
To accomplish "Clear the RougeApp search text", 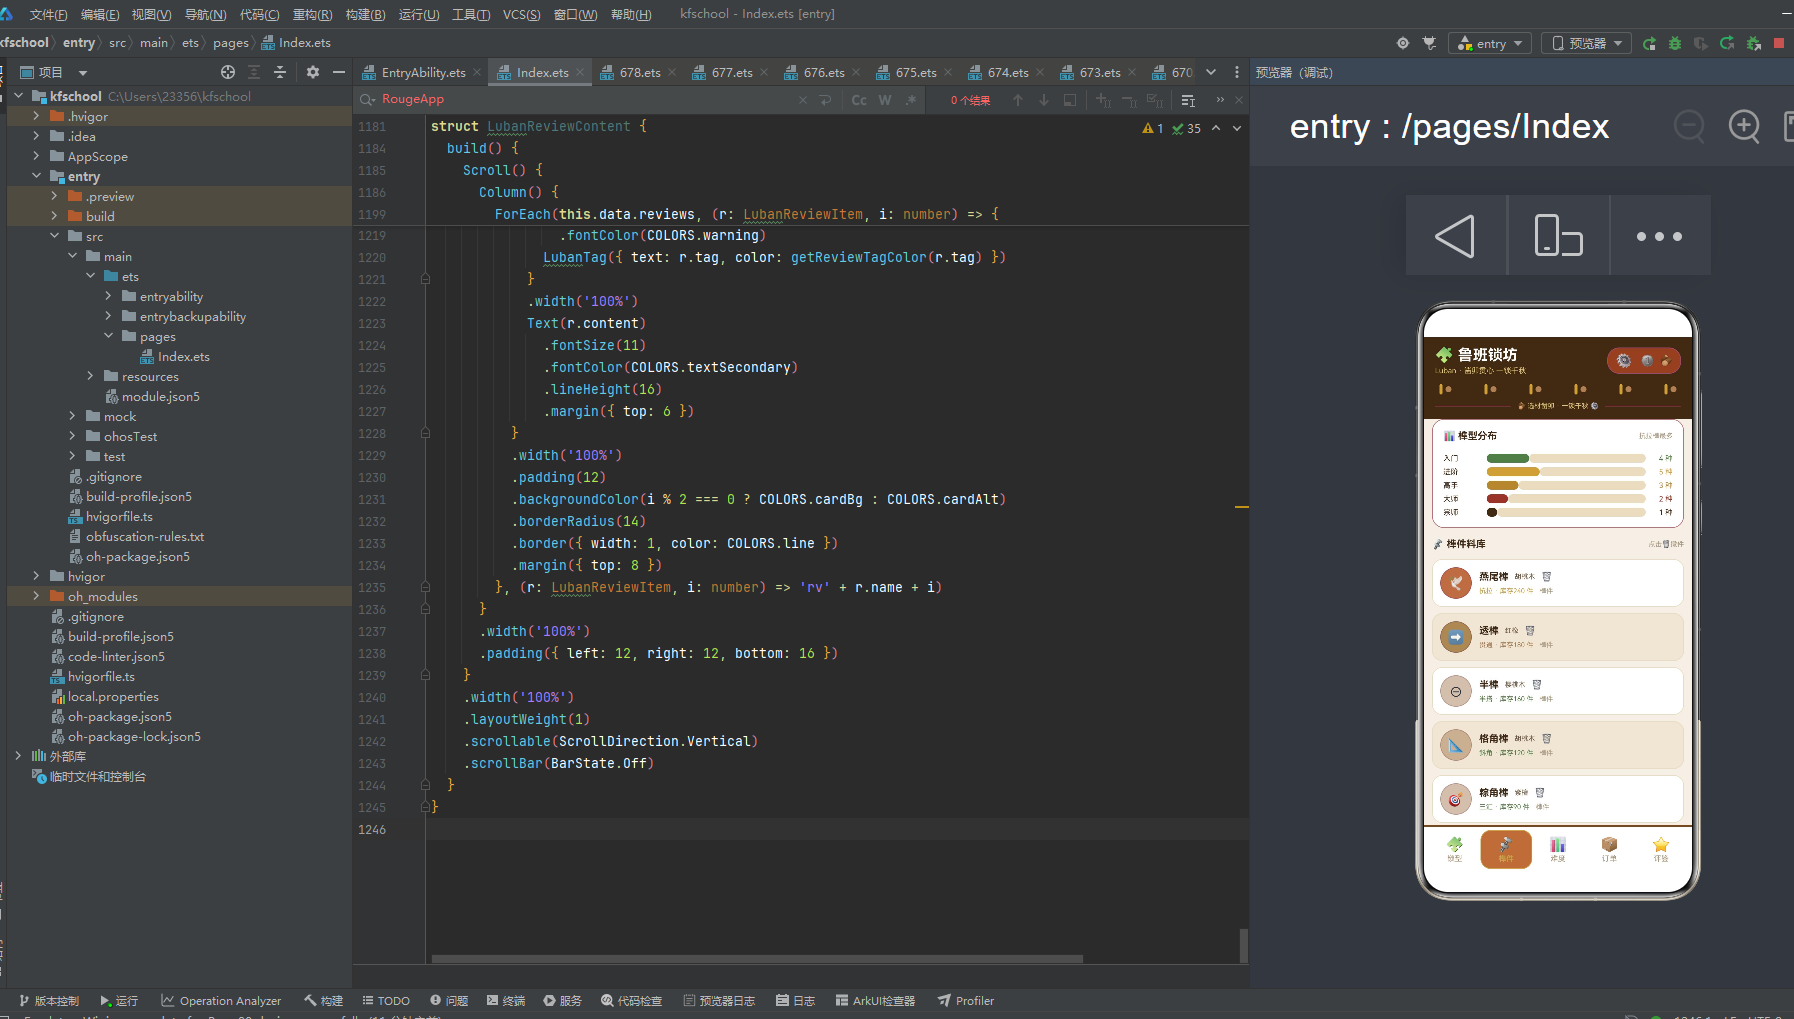I will pos(802,100).
